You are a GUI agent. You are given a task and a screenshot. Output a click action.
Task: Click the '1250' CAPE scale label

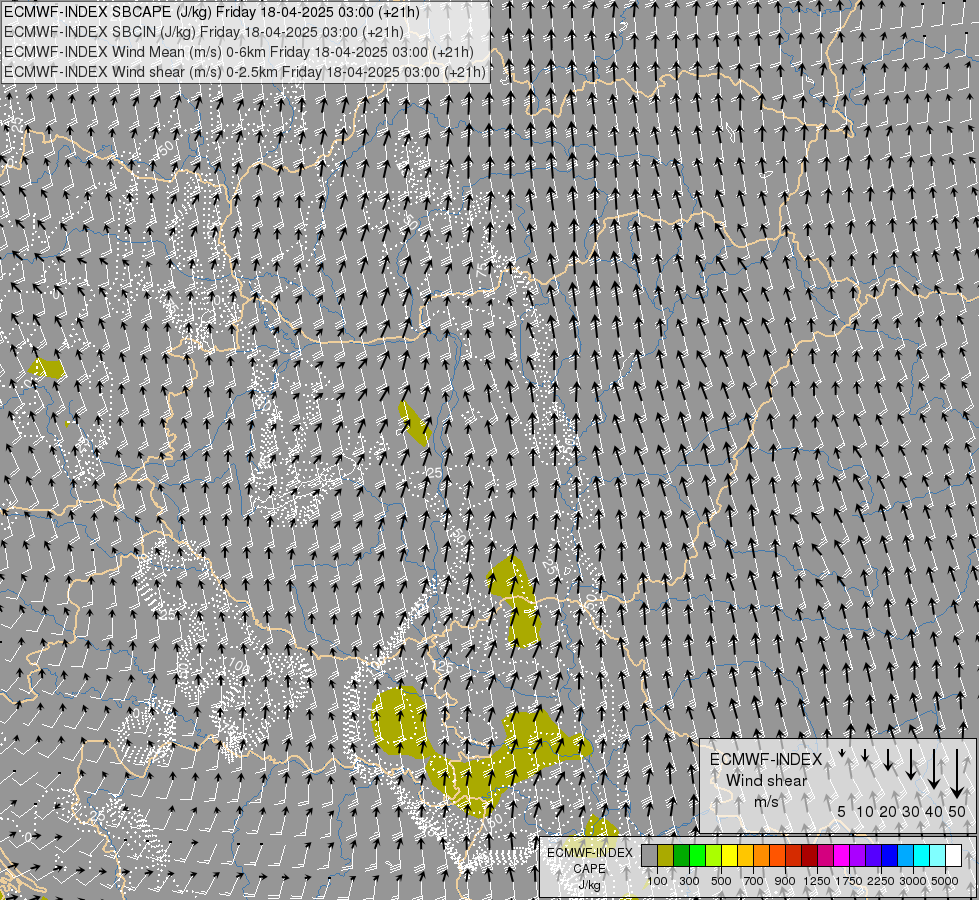pos(817,881)
